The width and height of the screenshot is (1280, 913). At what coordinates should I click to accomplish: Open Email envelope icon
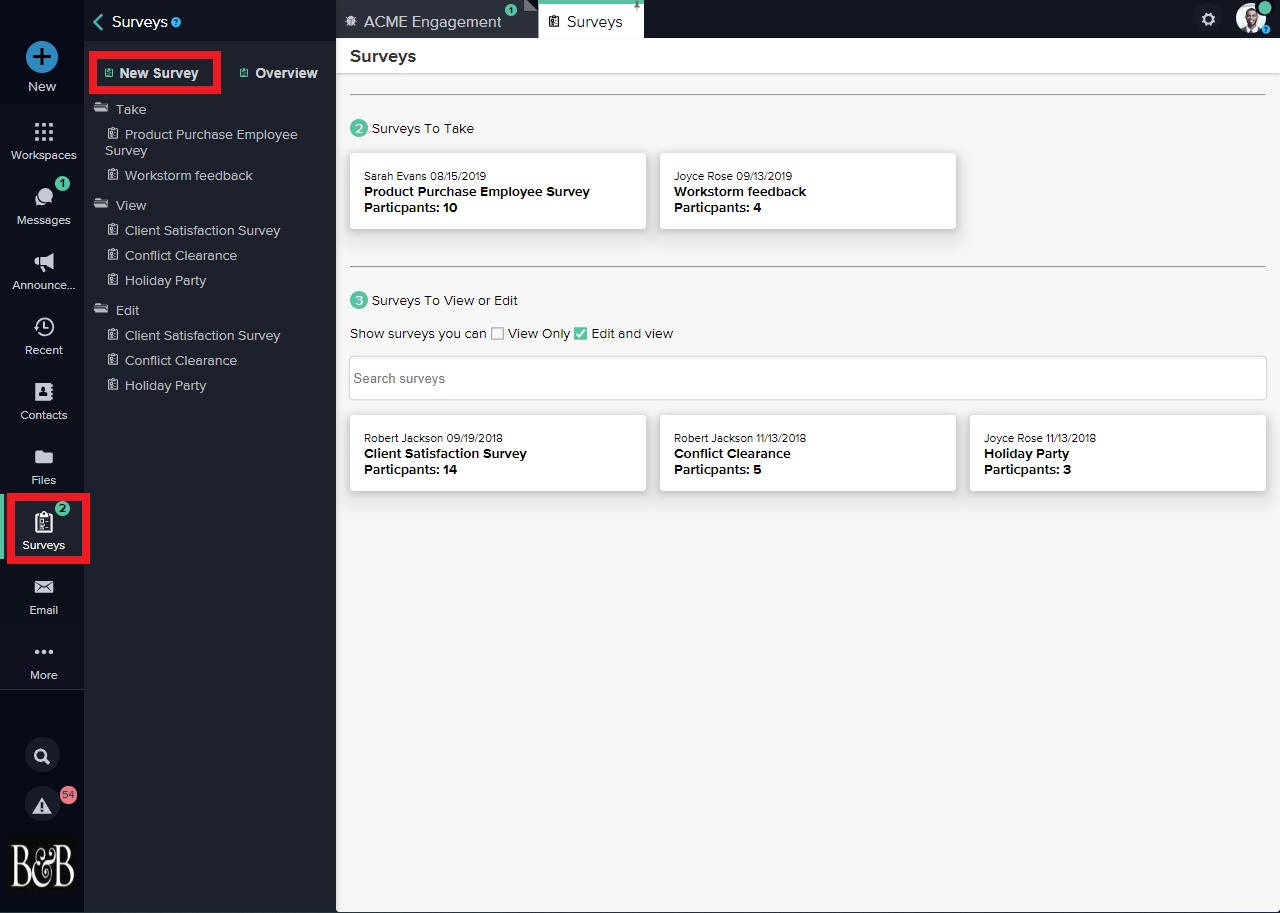pyautogui.click(x=43, y=587)
